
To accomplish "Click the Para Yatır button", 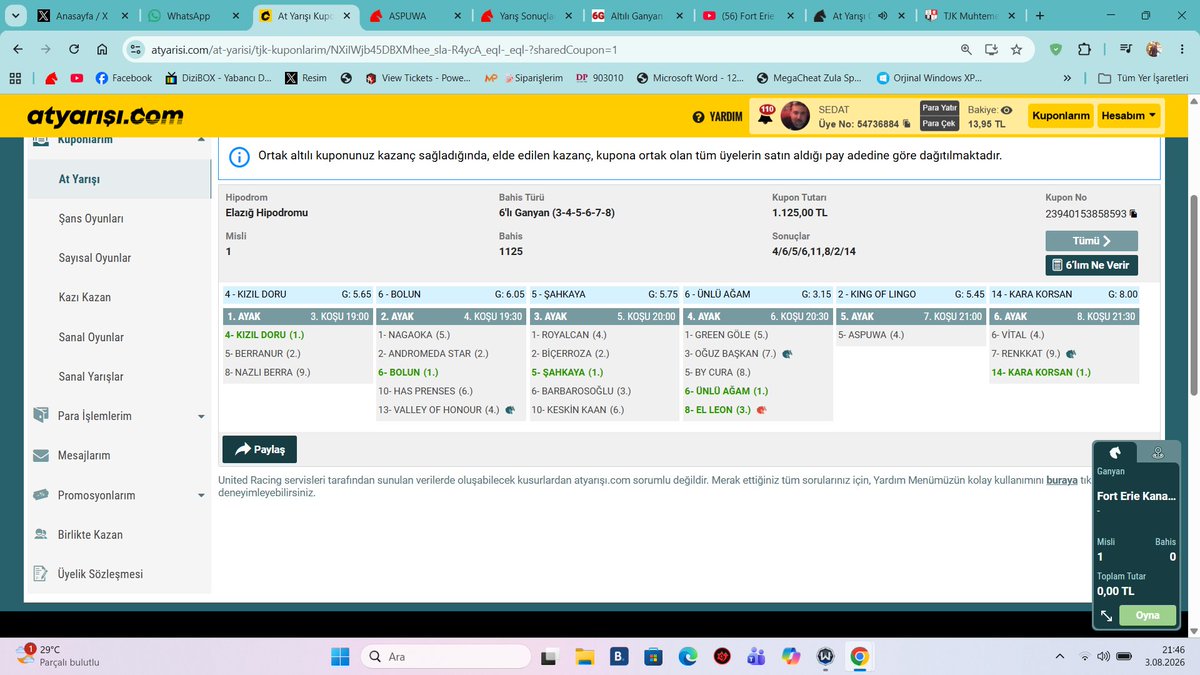I will 939,108.
